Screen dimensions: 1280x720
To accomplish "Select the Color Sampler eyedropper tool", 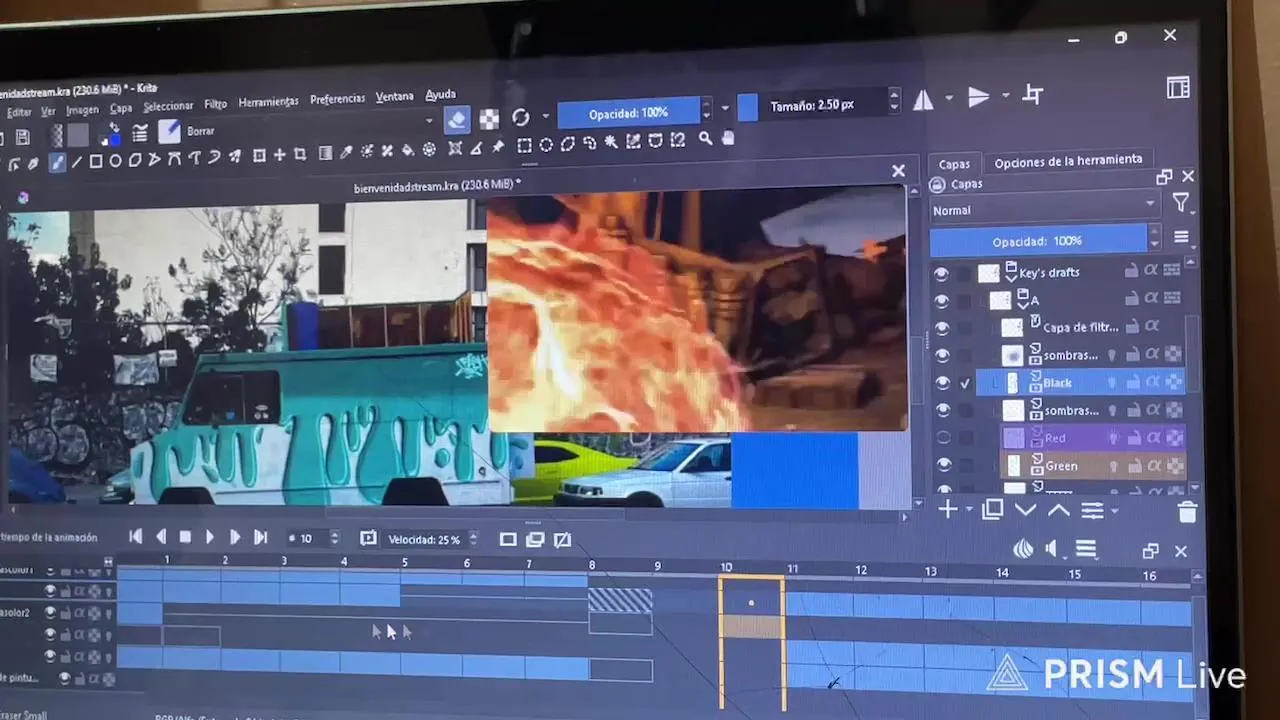I will pos(346,153).
